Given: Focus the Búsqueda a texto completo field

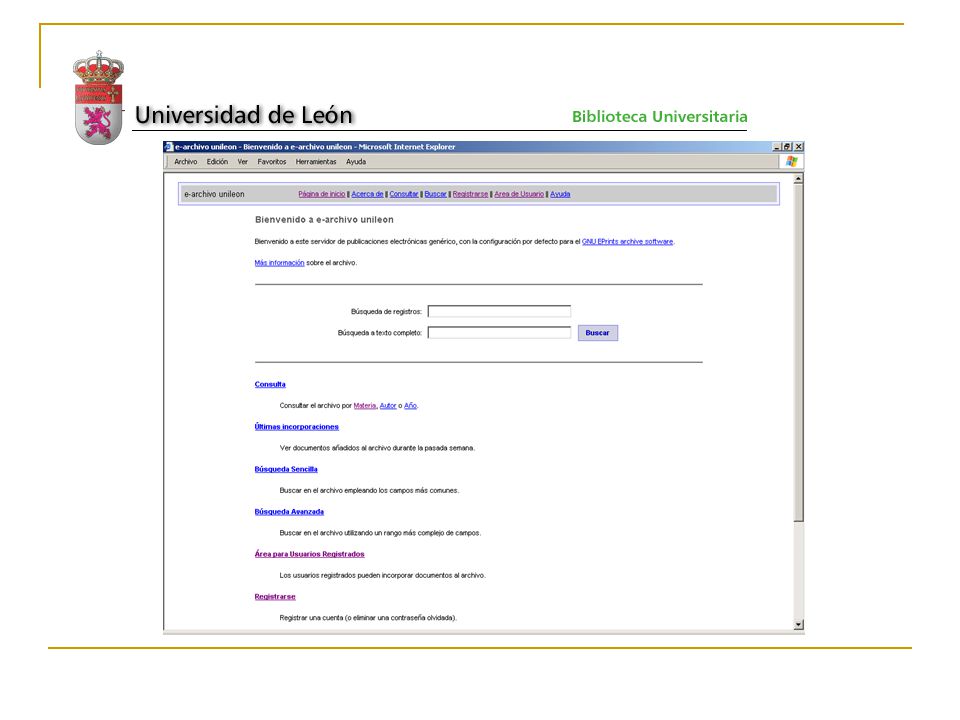Looking at the screenshot, I should [499, 332].
